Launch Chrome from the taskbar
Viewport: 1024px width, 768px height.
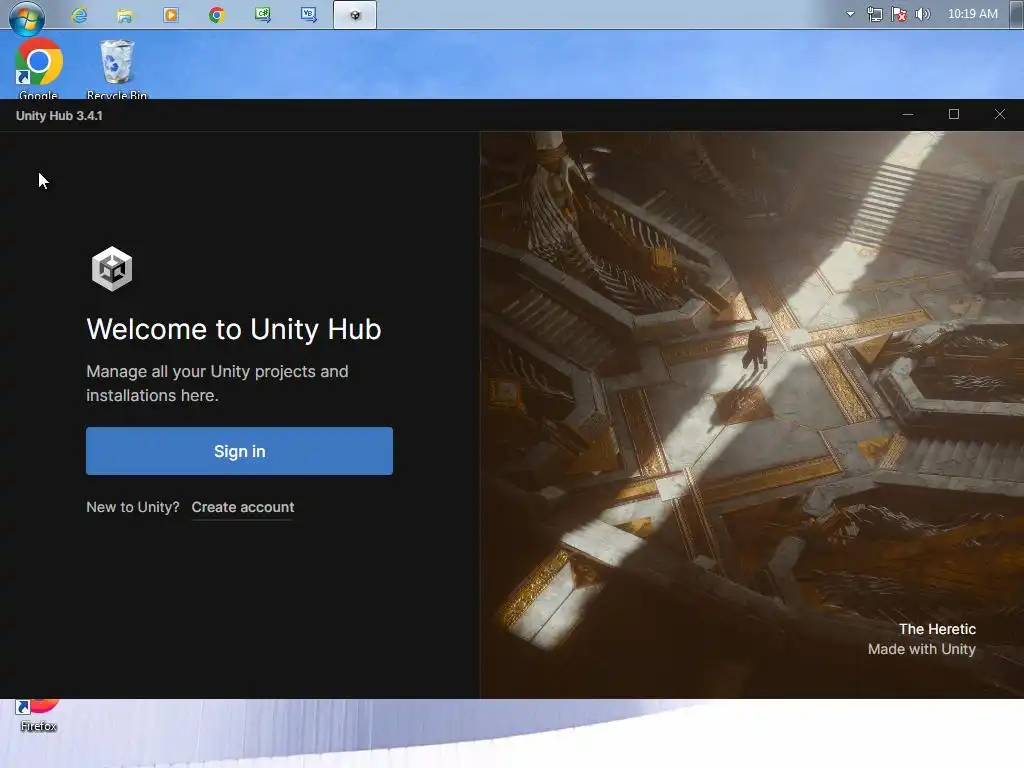click(x=217, y=14)
